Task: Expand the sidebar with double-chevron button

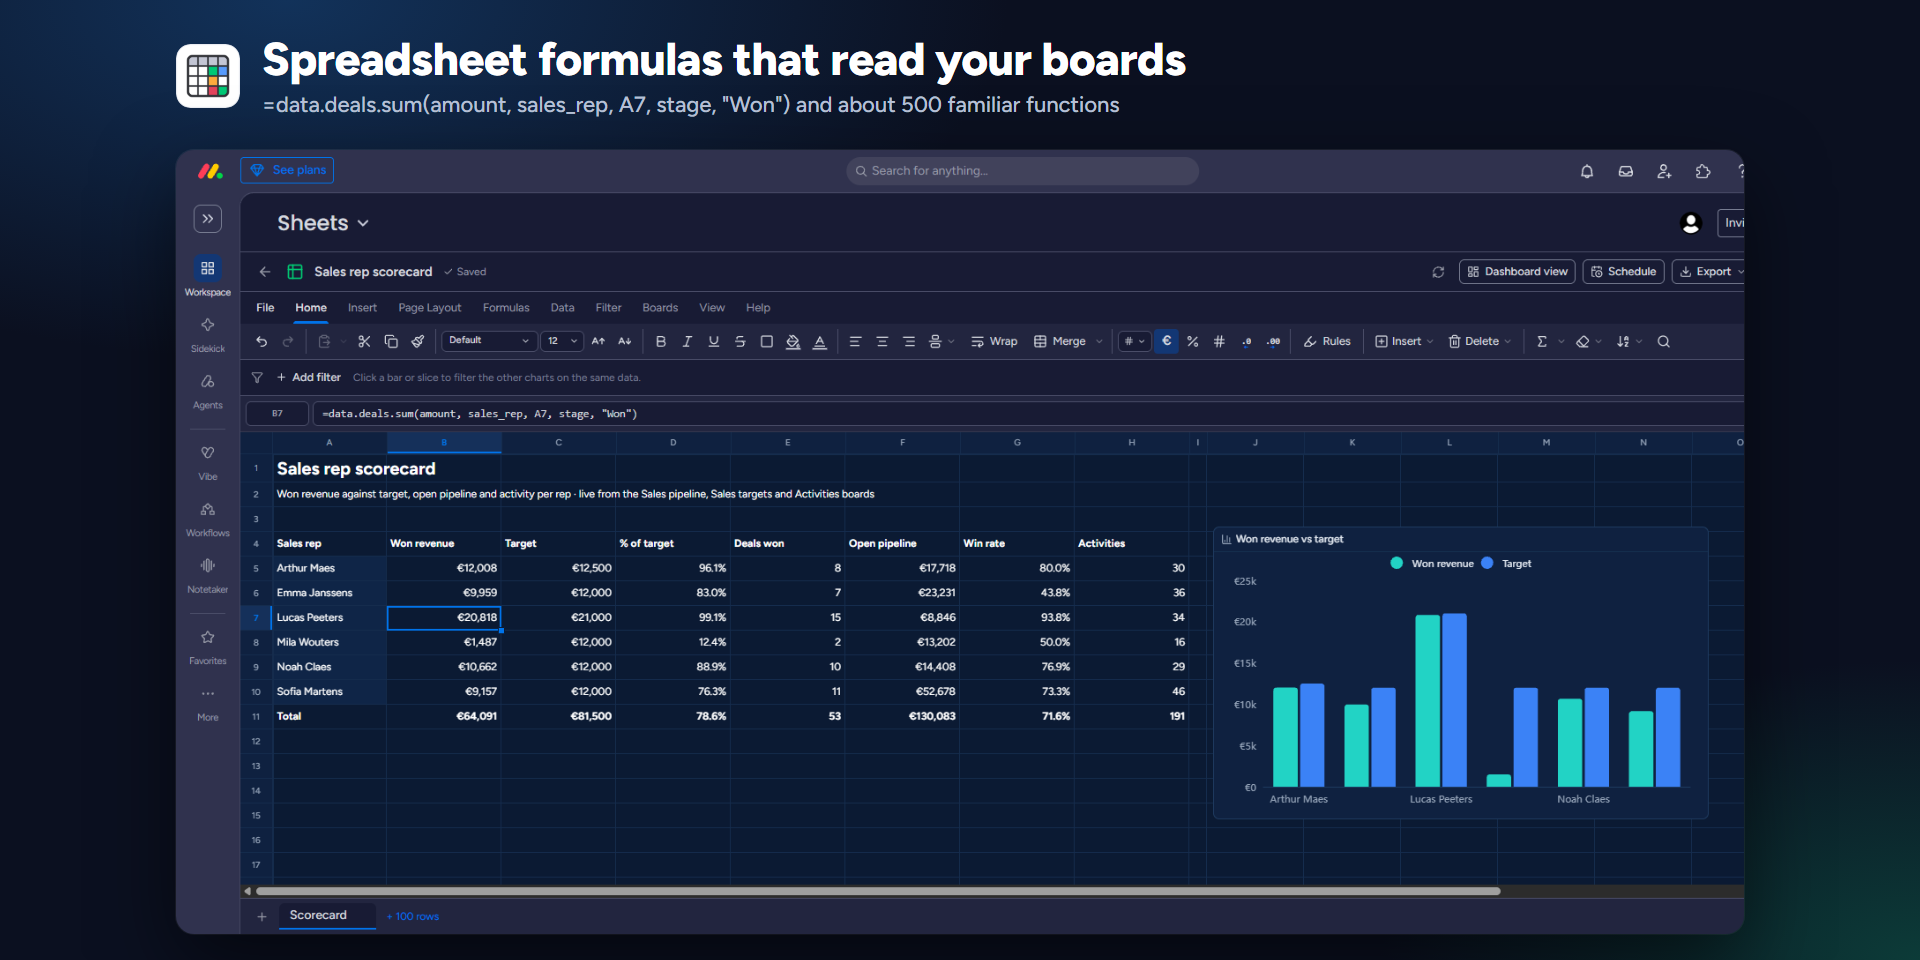Action: pos(208,219)
